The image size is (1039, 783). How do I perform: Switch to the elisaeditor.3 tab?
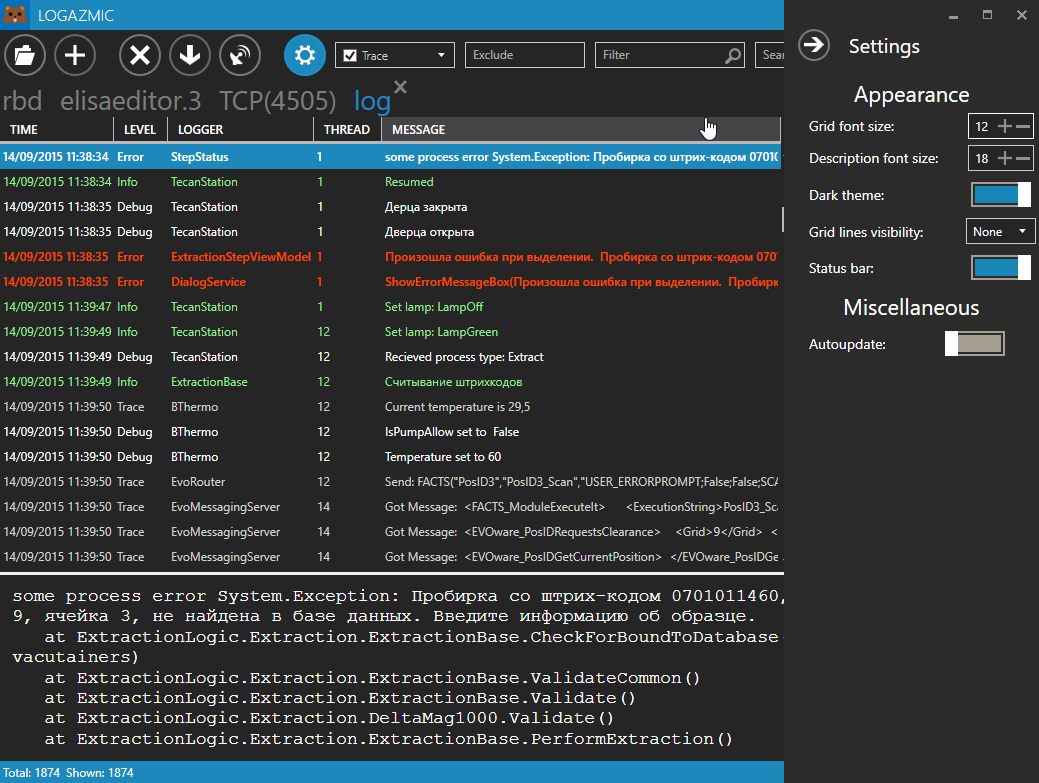131,101
